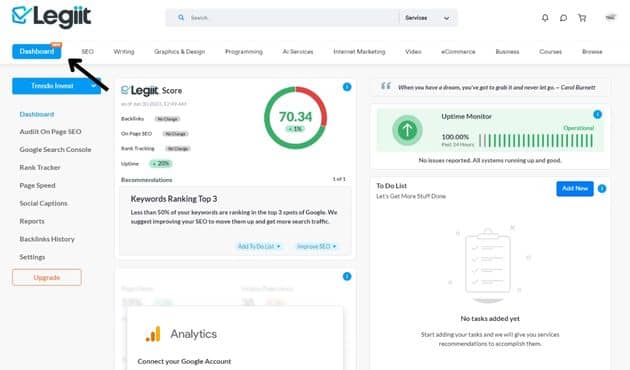Screen dimensions: 630x370
Task: Click the Add New task button
Action: coord(575,188)
